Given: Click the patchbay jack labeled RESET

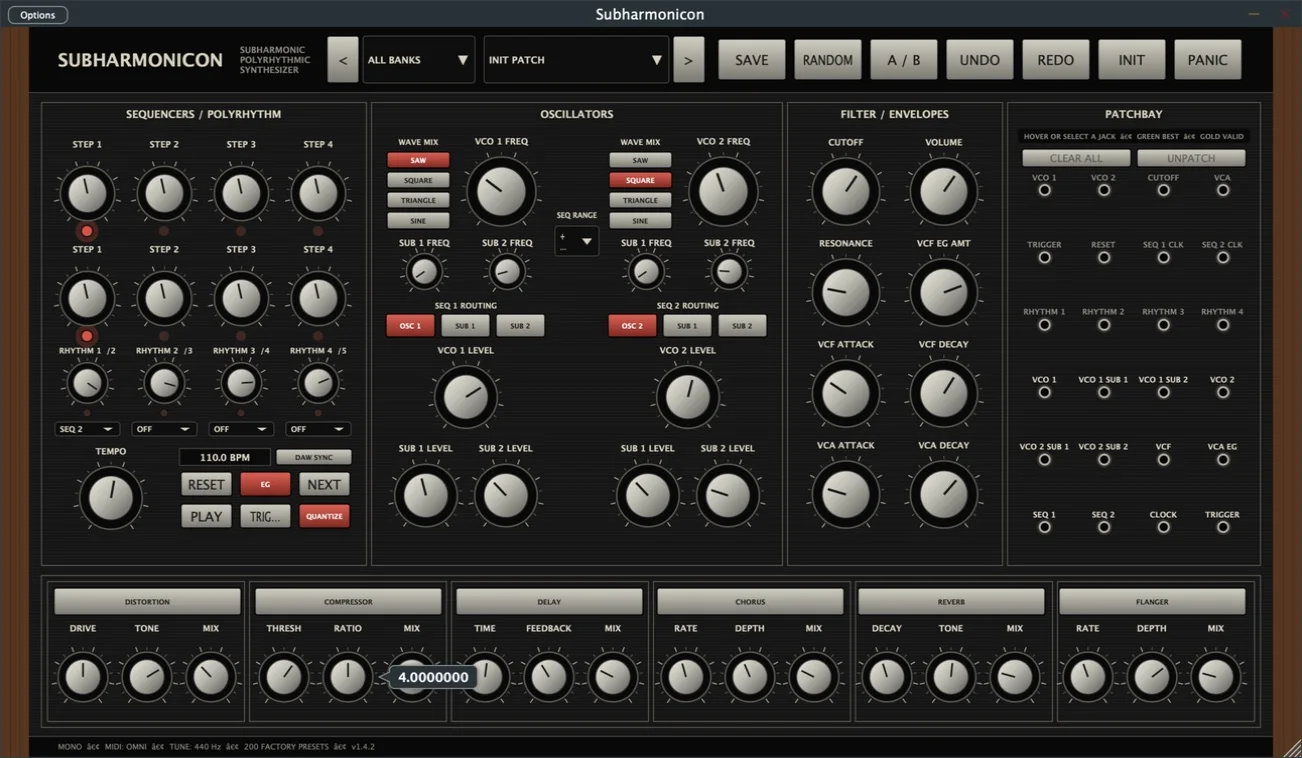Looking at the screenshot, I should (x=1103, y=257).
